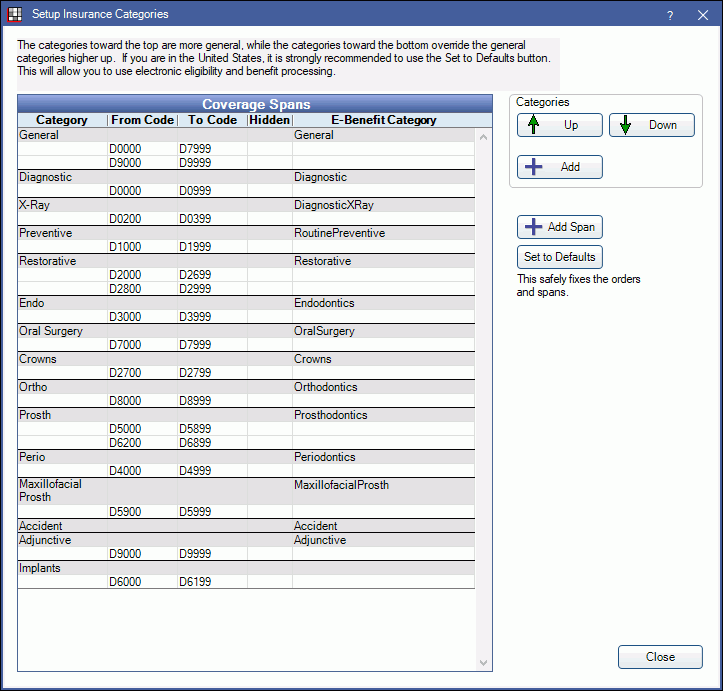This screenshot has height=691, width=723.
Task: Select the Endo category row
Action: click(x=246, y=303)
